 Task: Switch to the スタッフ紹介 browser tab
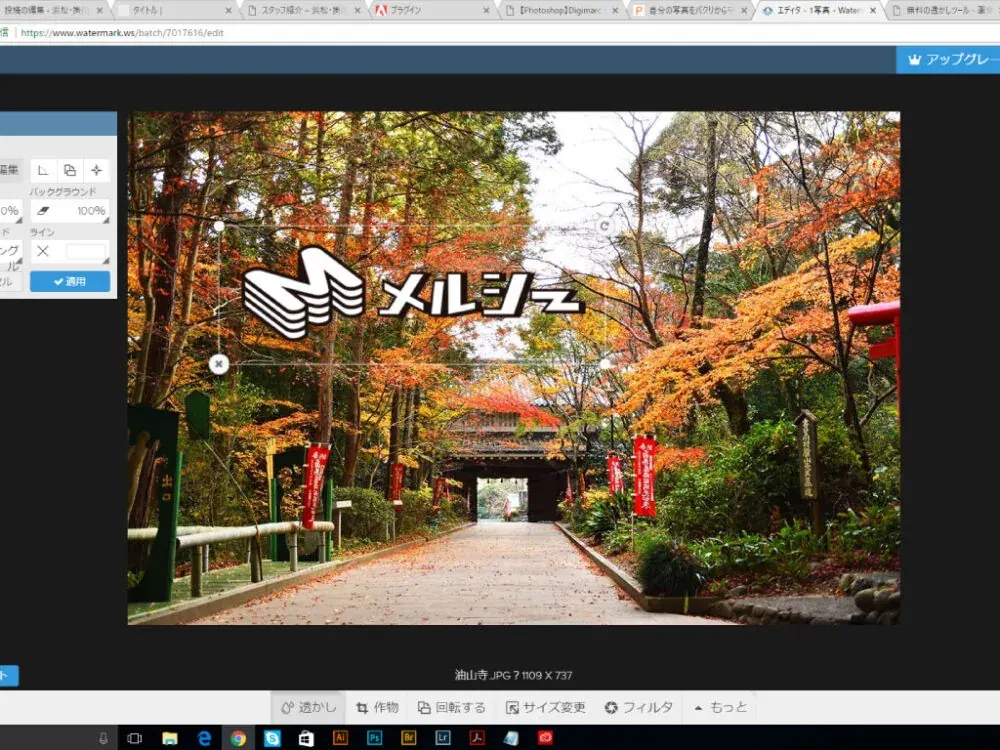(x=304, y=10)
